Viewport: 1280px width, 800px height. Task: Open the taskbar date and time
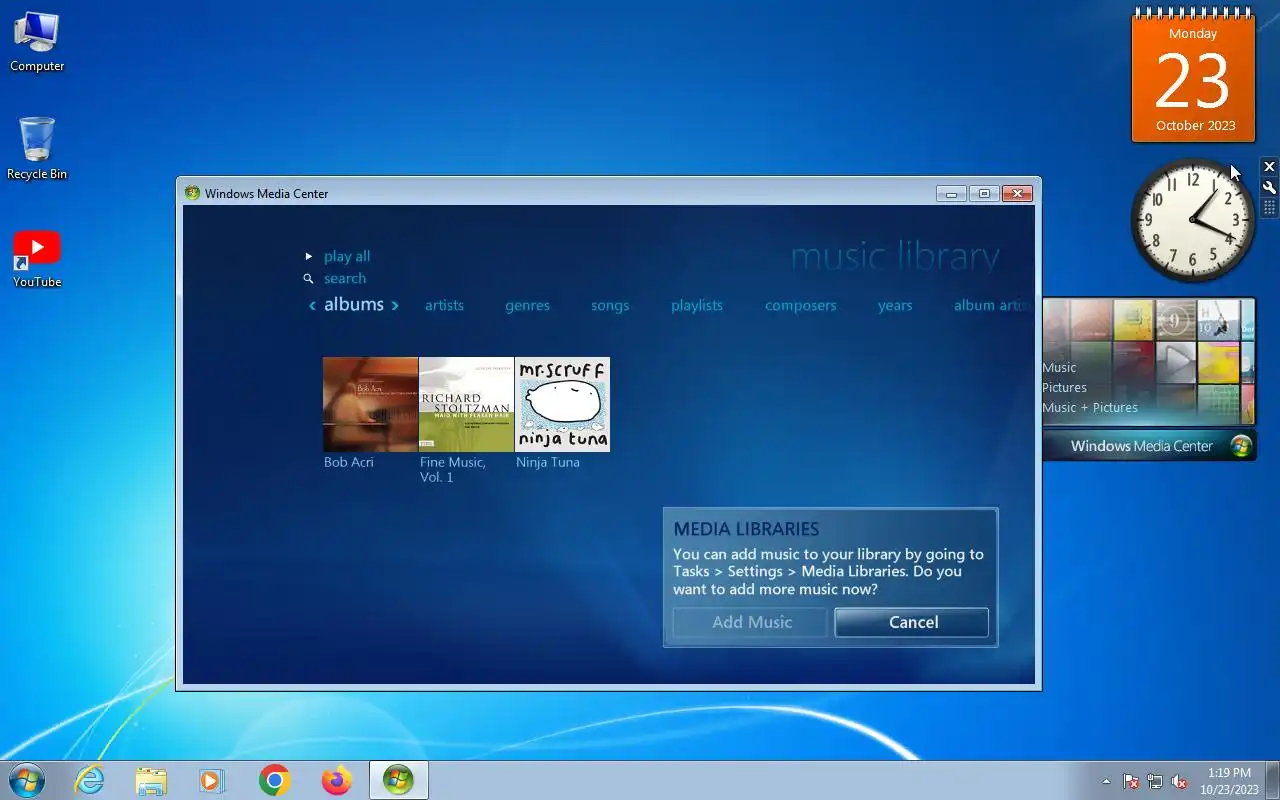pyautogui.click(x=1229, y=781)
